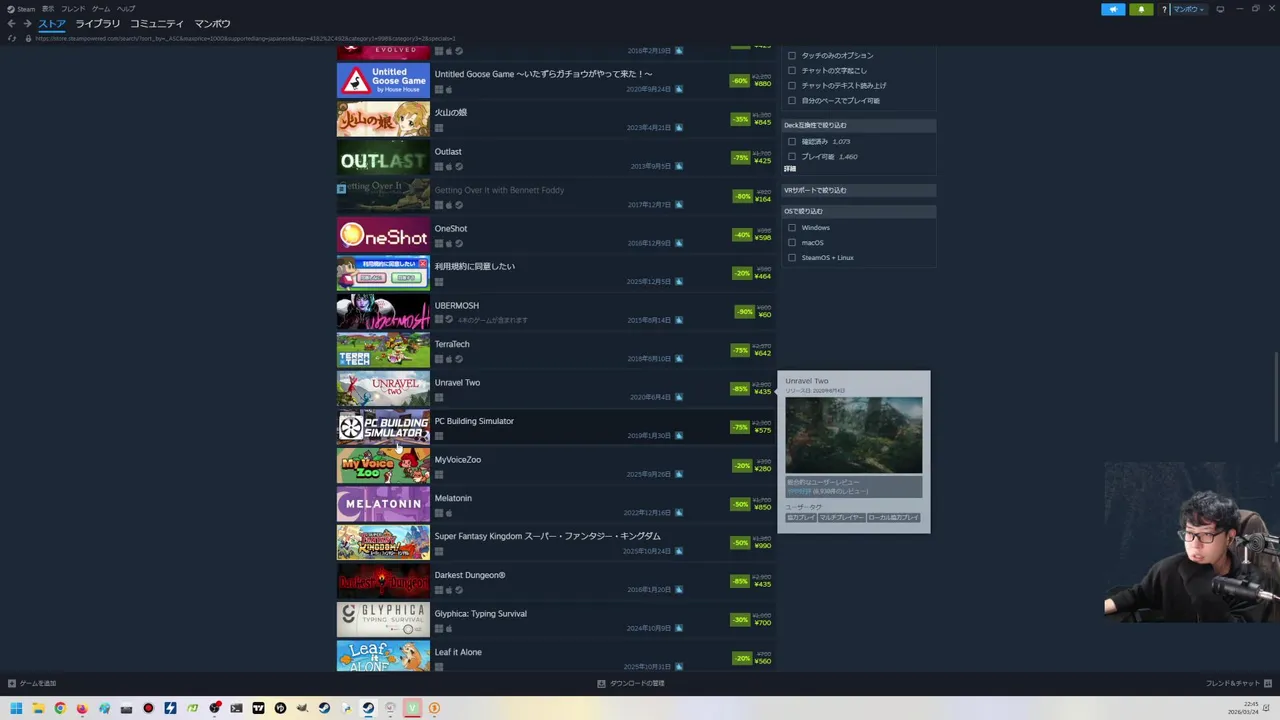Screen dimensions: 1280x720
Task: Open Glyphica: Typing Survival listing
Action: [x=555, y=619]
